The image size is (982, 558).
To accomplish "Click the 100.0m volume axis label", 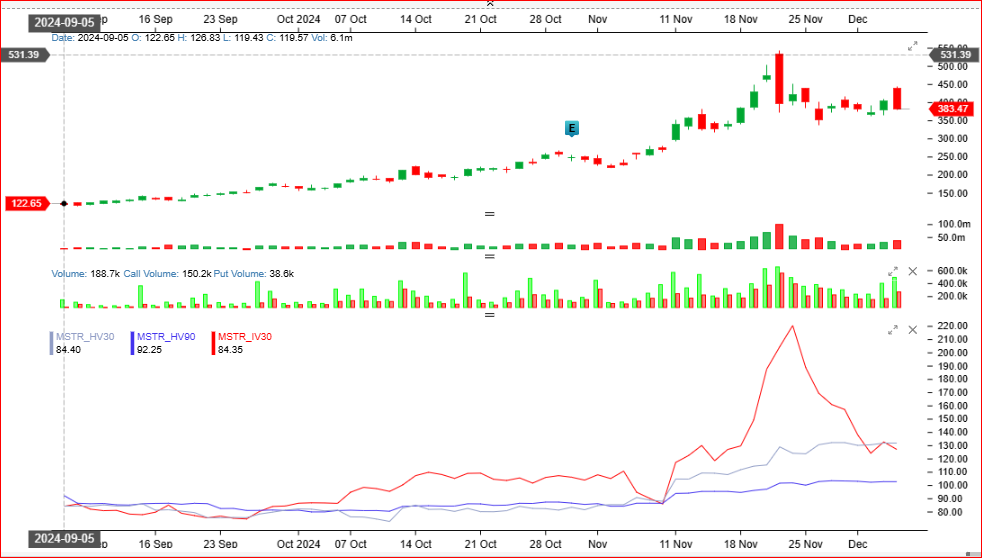I will (954, 224).
